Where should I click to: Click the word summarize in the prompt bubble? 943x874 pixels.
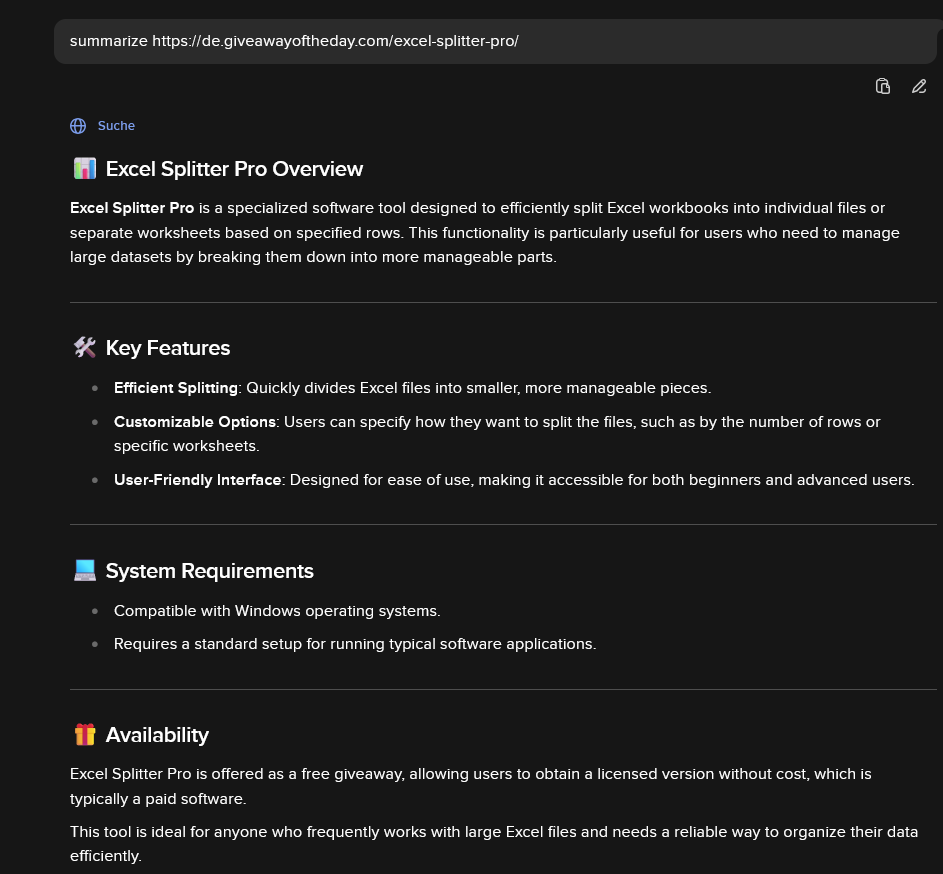pos(108,41)
